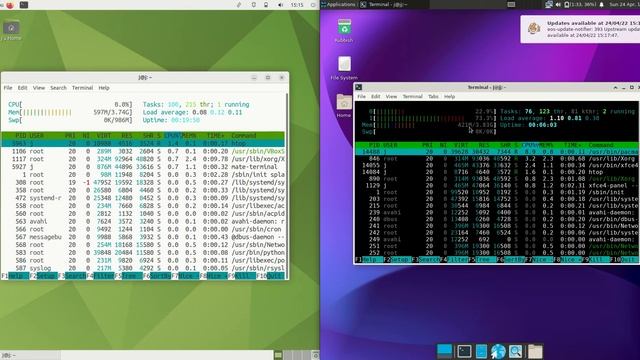Open Help menu in the left terminal window
This screenshot has width=640, height=360.
click(x=104, y=88)
